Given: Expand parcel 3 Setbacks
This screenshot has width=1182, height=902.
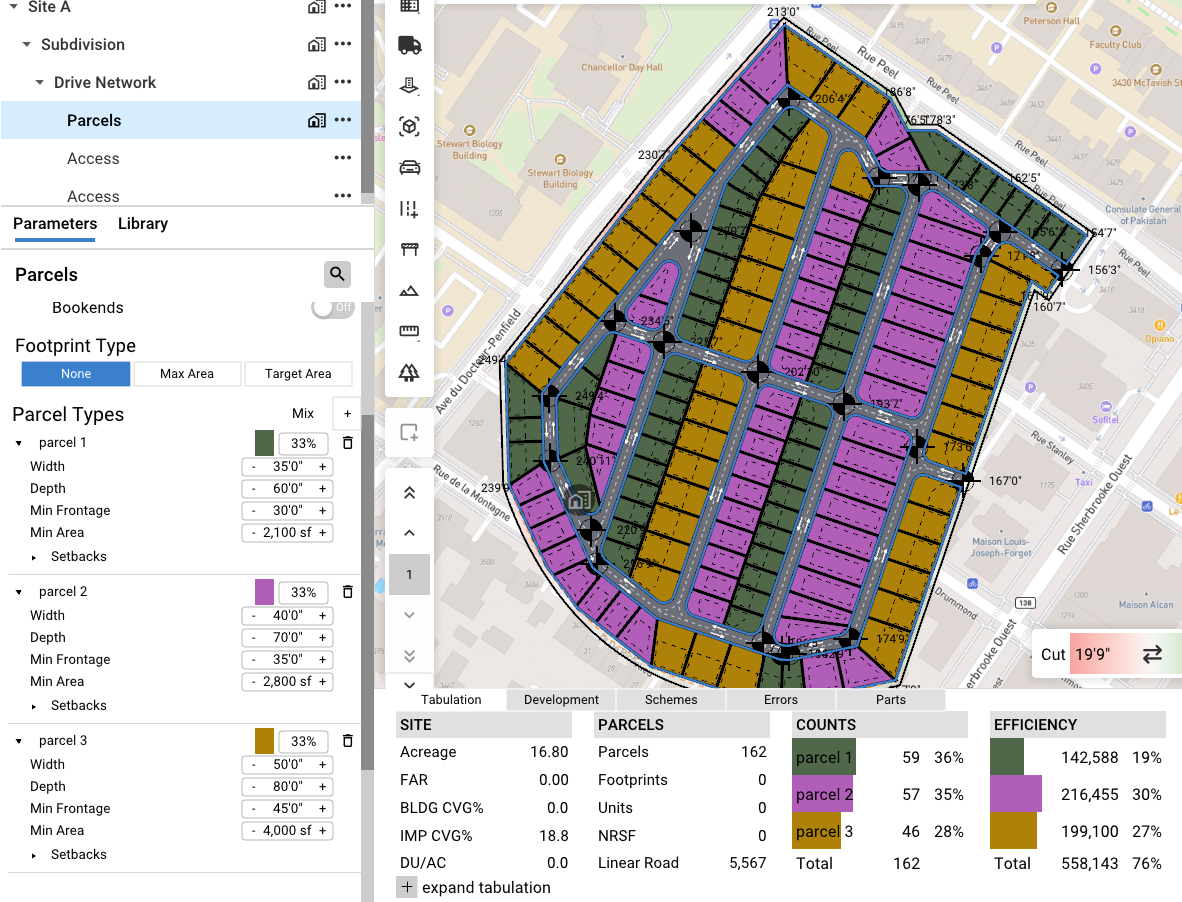Looking at the screenshot, I should pyautogui.click(x=34, y=856).
